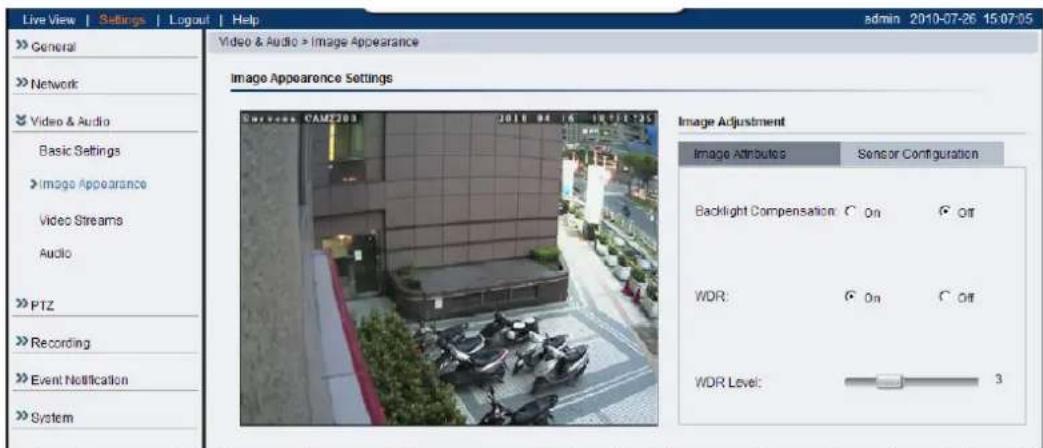Set Backlight Compensation to Off
The image size is (1043, 448).
coord(943,211)
